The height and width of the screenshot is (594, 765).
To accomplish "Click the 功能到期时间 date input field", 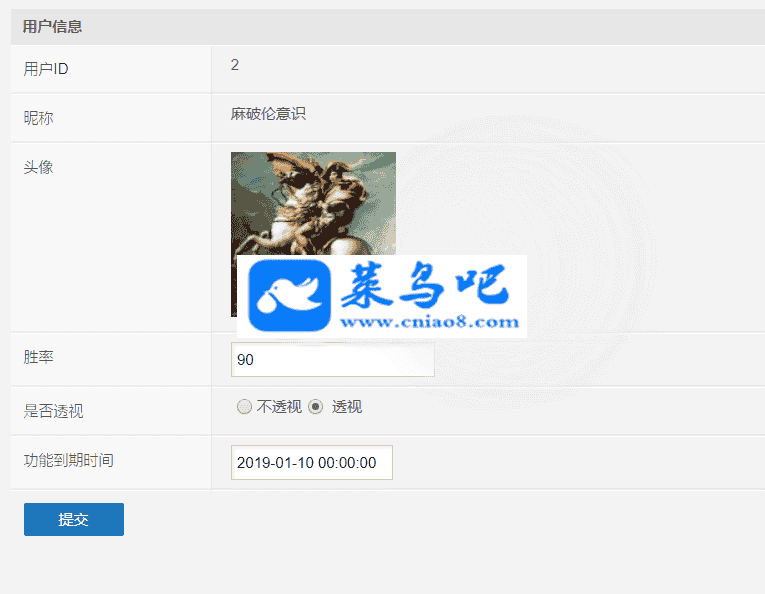I will tap(312, 462).
